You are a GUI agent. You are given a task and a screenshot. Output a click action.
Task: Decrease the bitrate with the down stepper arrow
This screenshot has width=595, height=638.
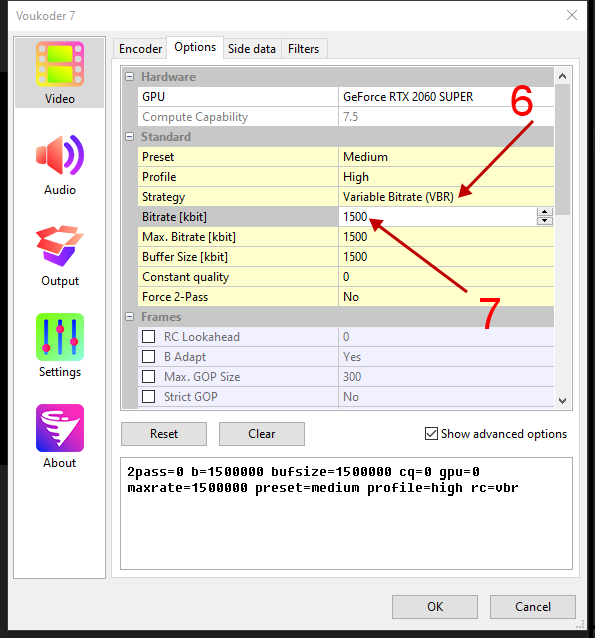(x=545, y=221)
